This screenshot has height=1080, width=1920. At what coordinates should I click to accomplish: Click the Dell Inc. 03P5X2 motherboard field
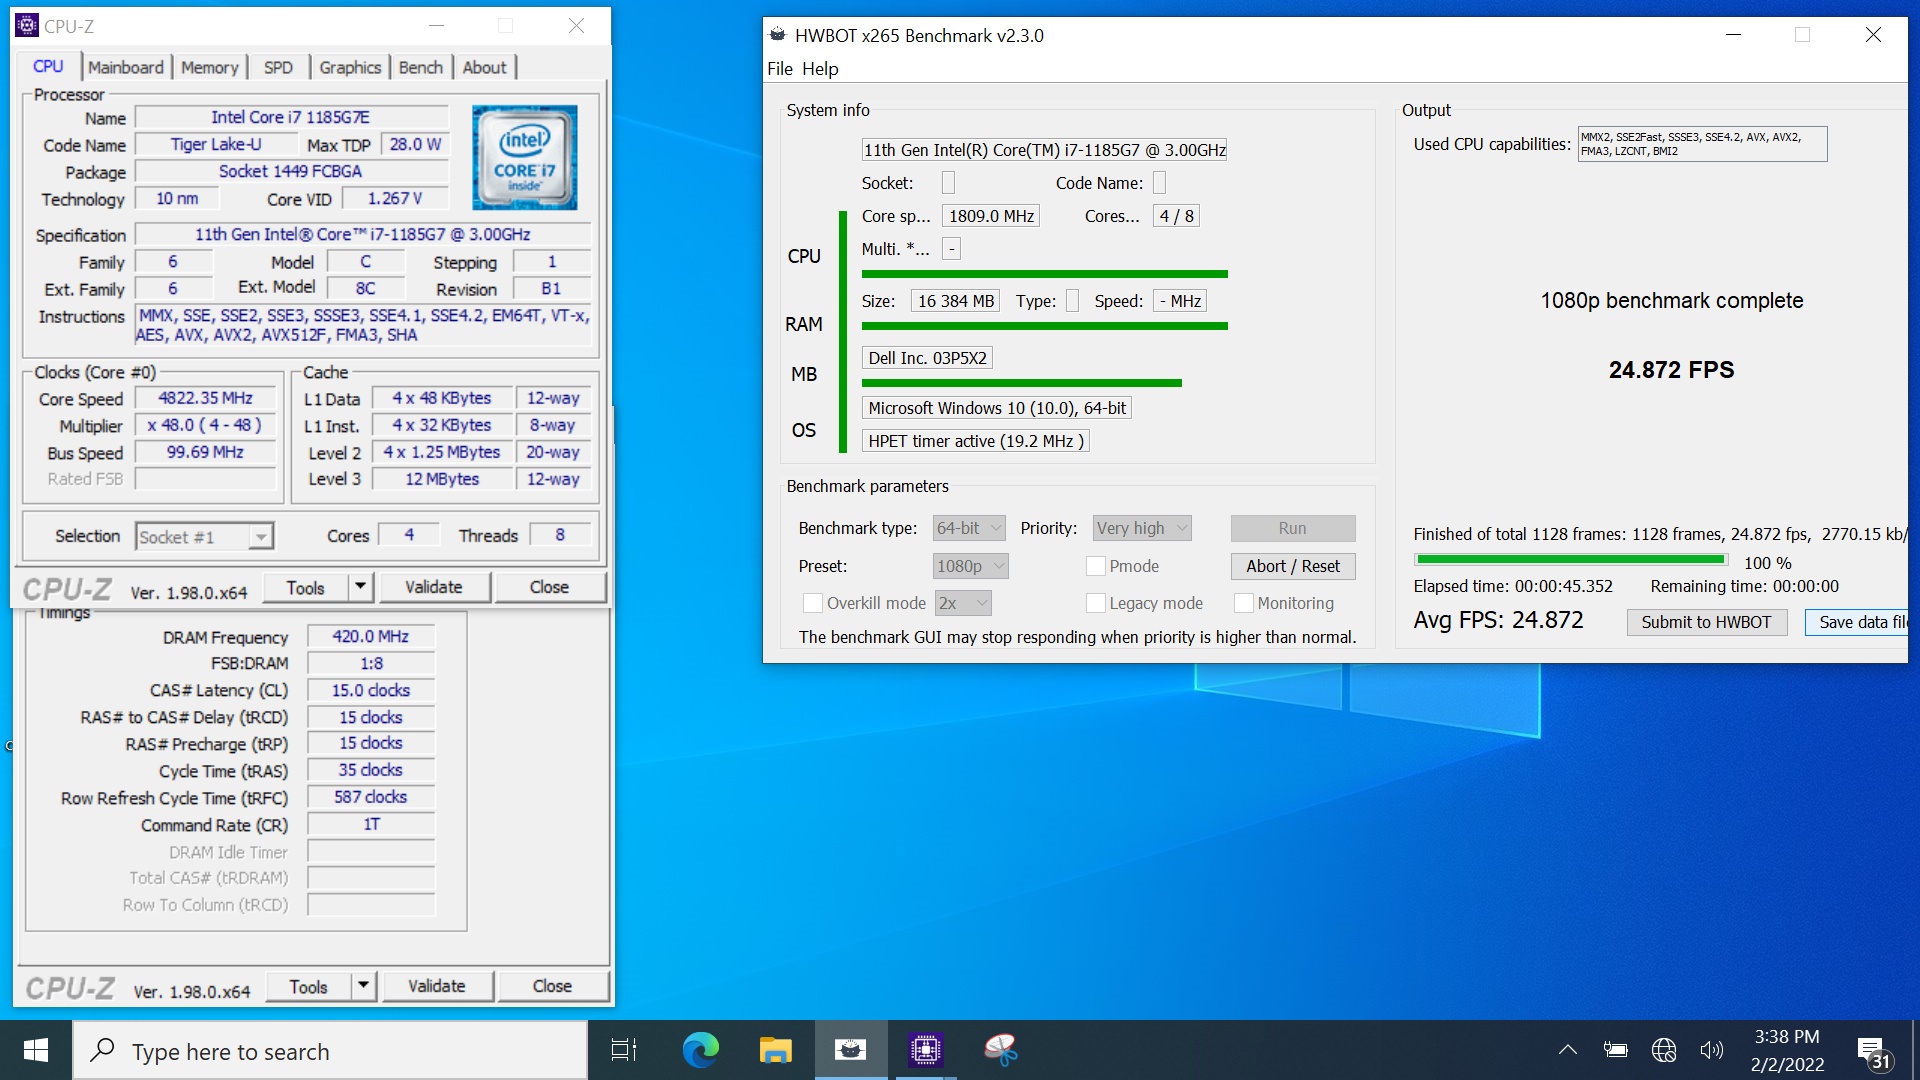pyautogui.click(x=927, y=358)
